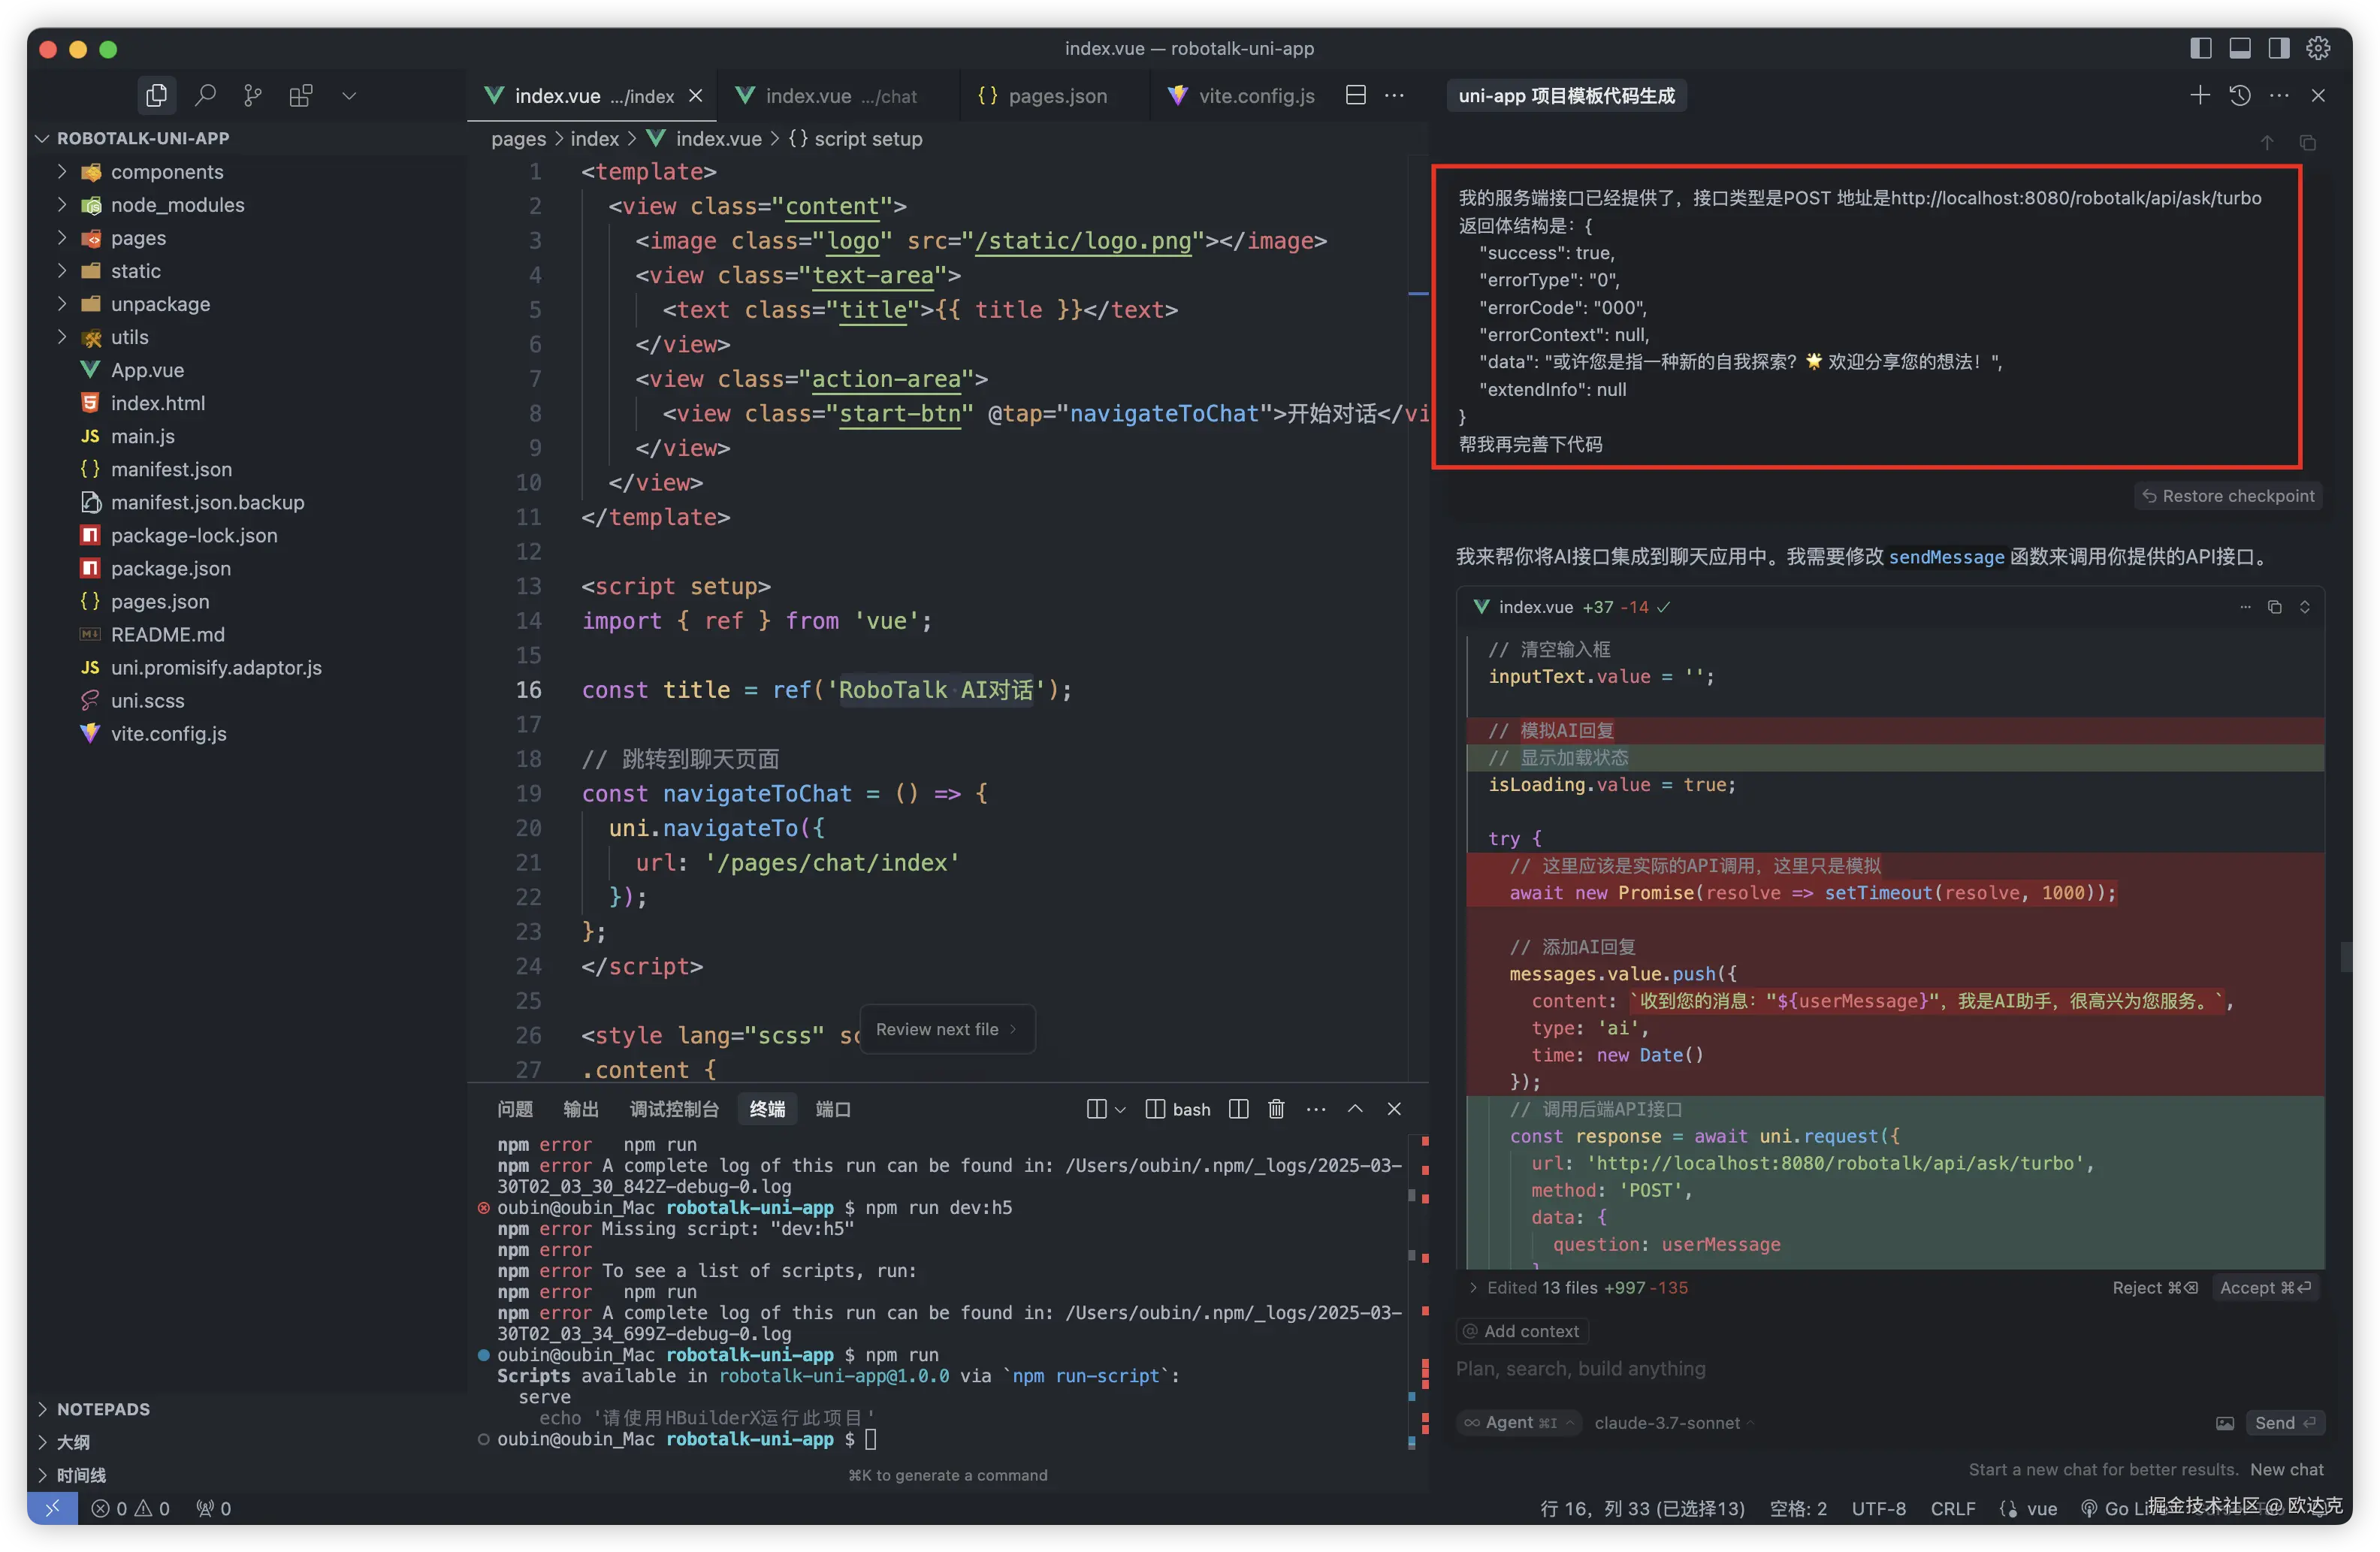Open the Search view icon

(205, 96)
